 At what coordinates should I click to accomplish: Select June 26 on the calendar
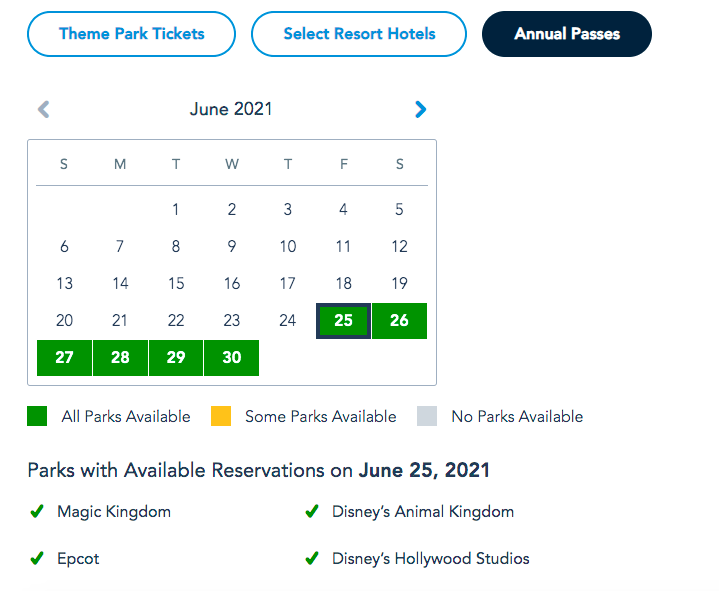[399, 321]
